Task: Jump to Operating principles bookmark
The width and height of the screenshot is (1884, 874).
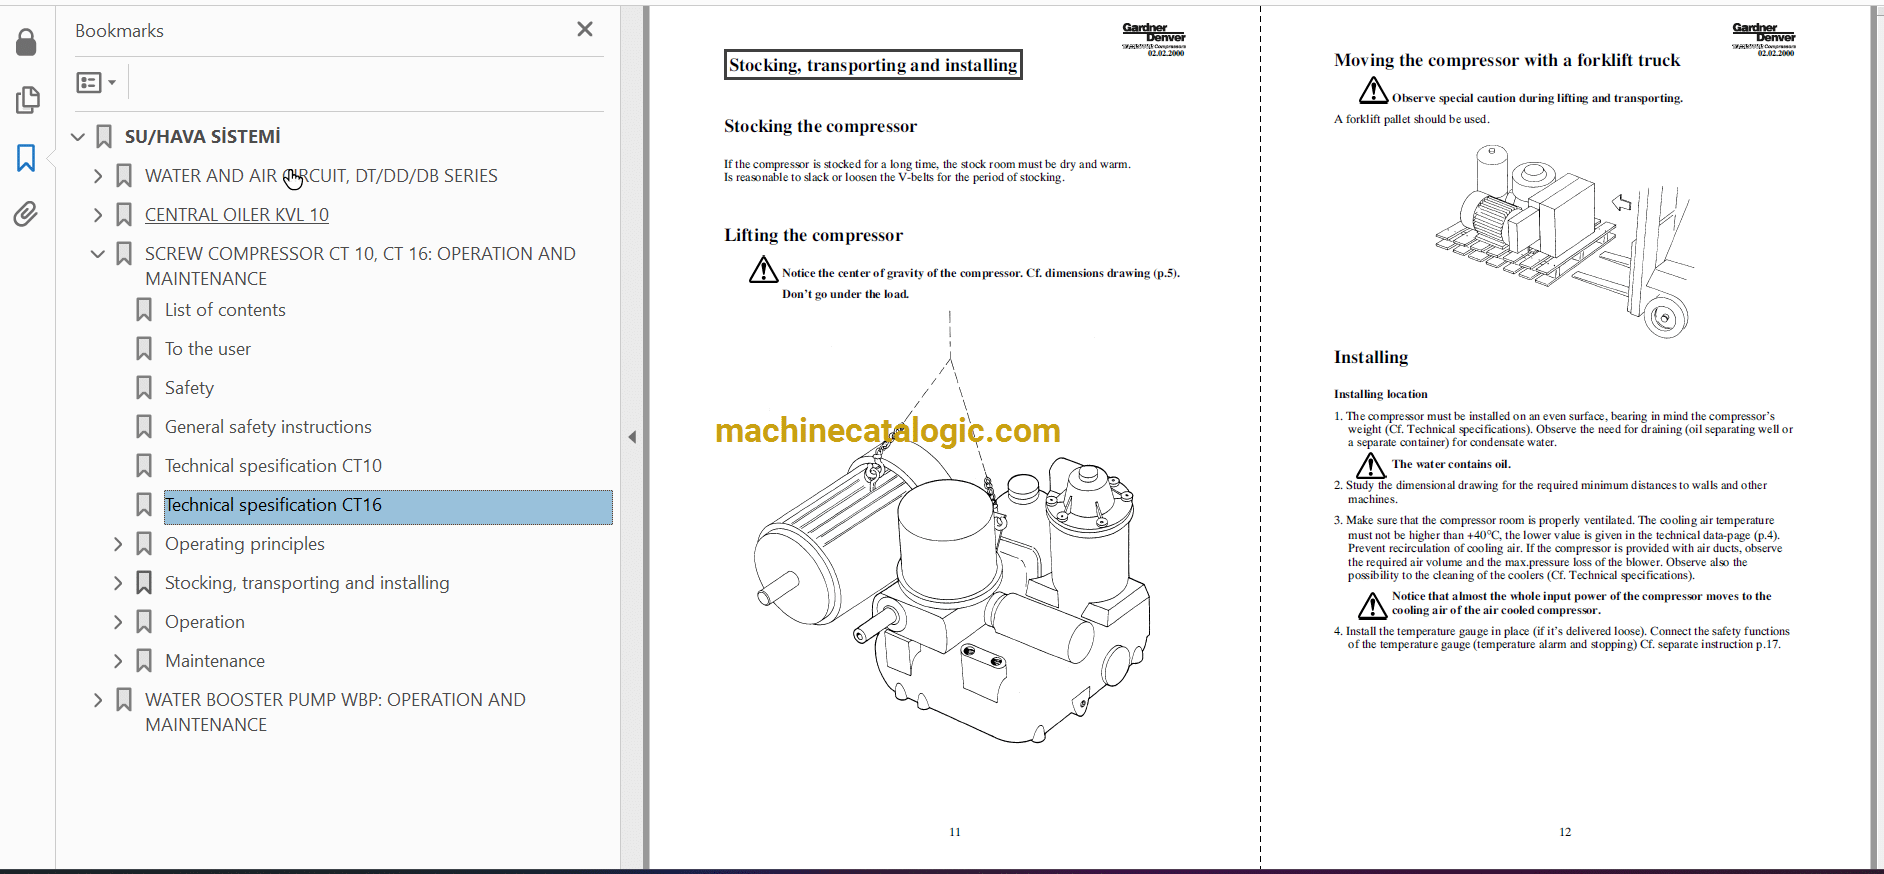Action: (x=245, y=544)
